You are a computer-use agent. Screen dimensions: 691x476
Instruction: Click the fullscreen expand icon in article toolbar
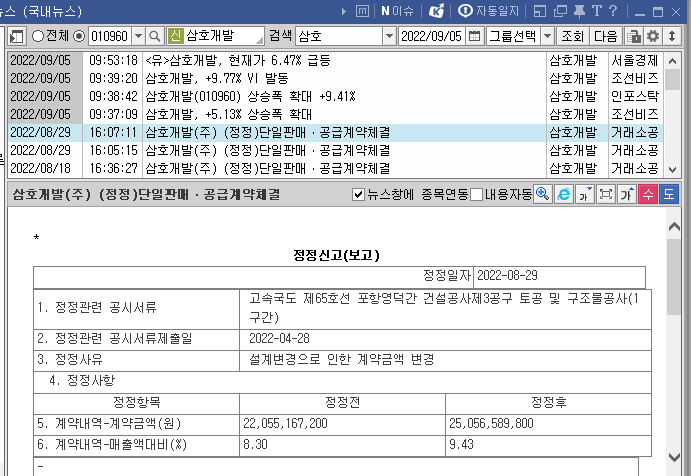tap(606, 194)
